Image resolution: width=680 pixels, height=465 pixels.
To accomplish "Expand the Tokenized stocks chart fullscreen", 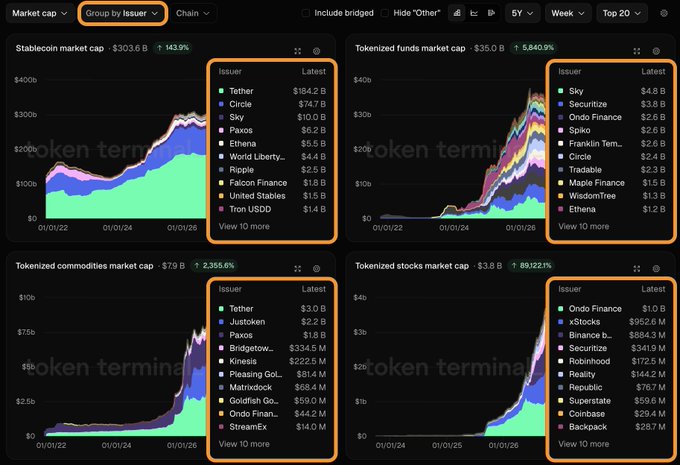I will pyautogui.click(x=637, y=269).
